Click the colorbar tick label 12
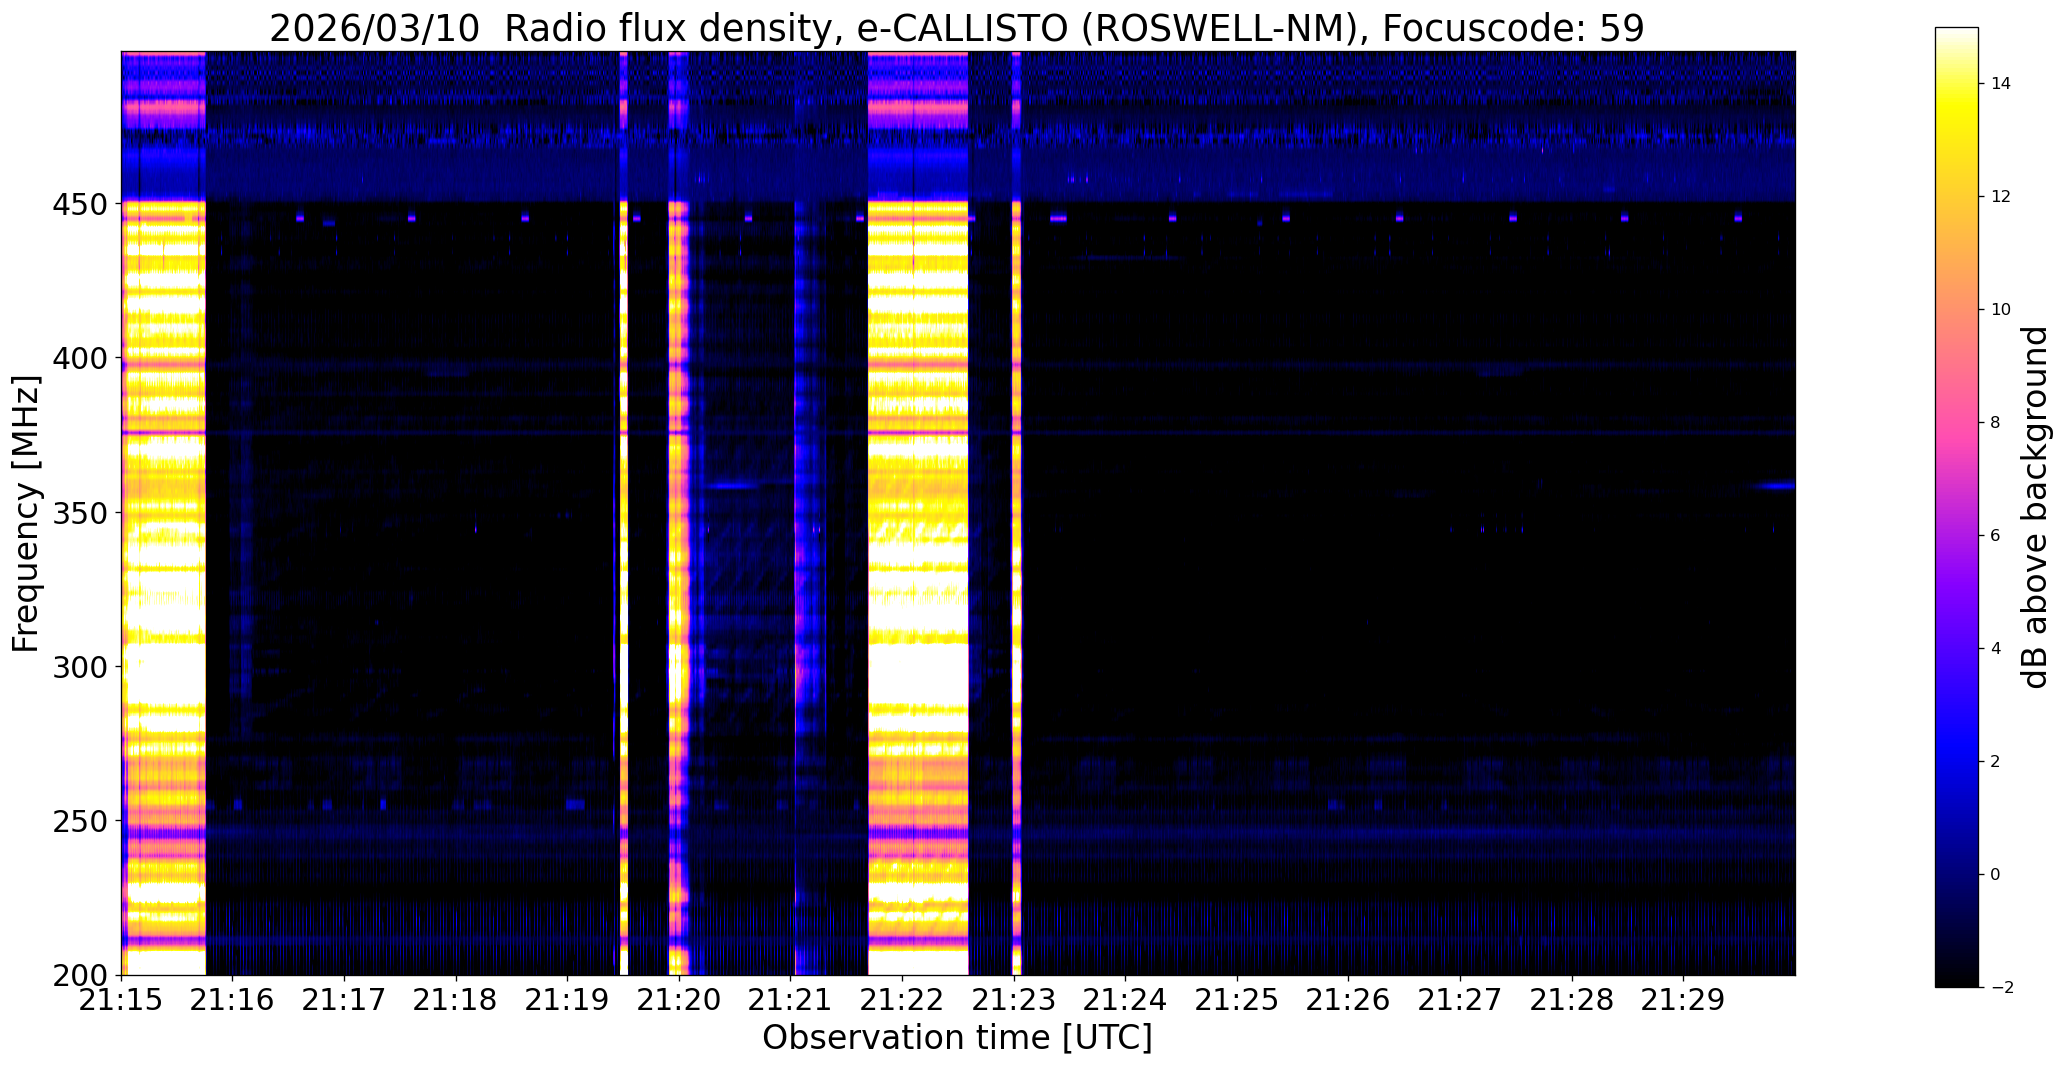Image resolution: width=2066 pixels, height=1067 pixels. [x=2001, y=197]
